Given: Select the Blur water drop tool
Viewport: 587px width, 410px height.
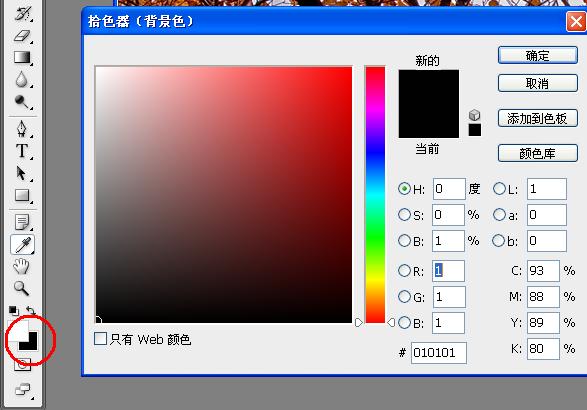Looking at the screenshot, I should click(22, 79).
